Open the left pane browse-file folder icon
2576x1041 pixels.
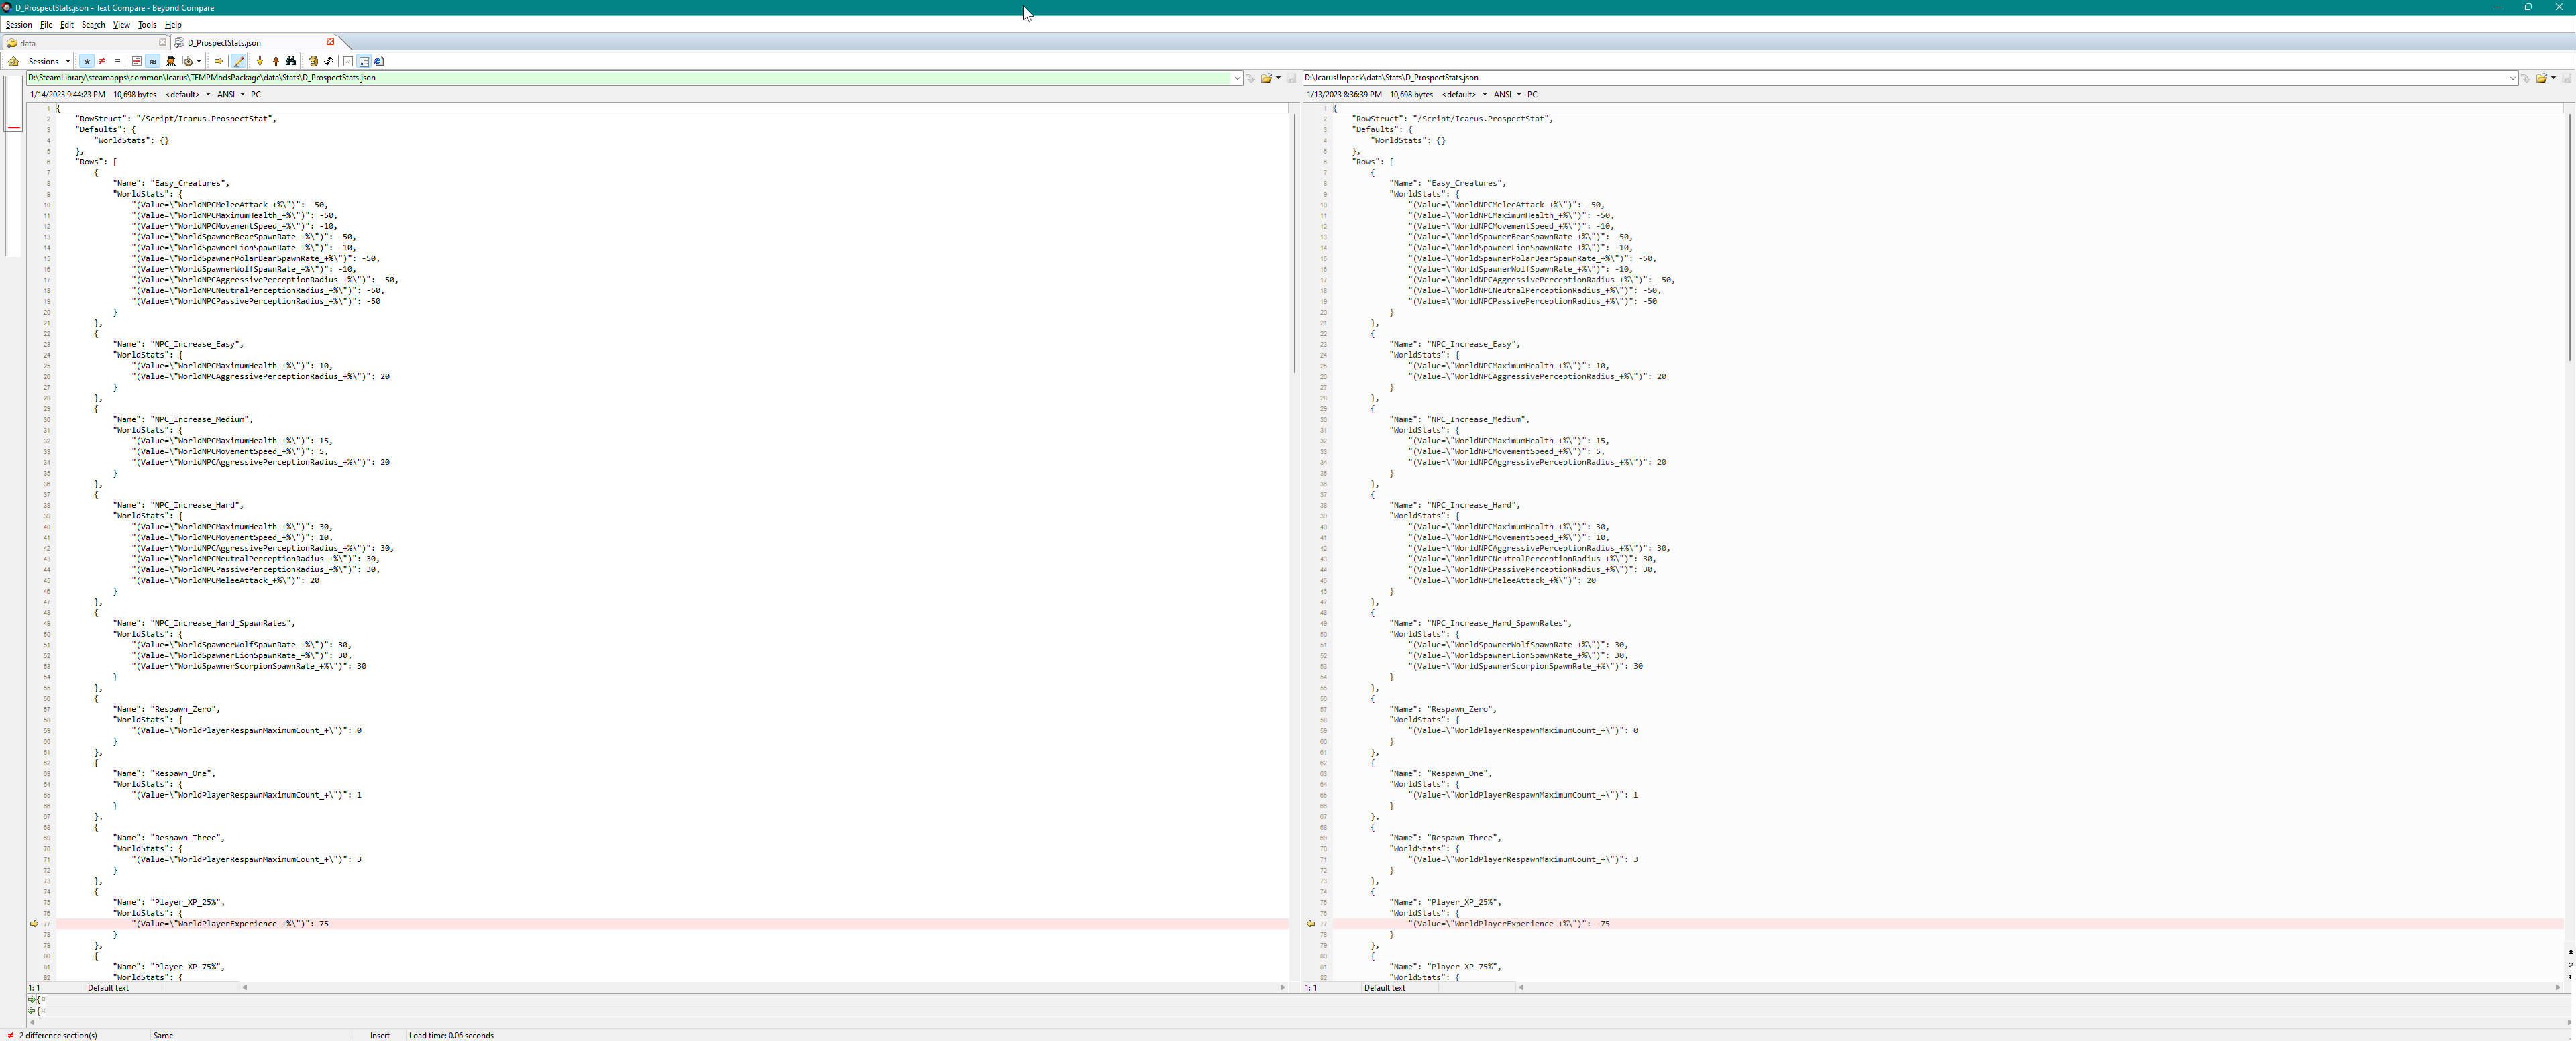click(x=1266, y=78)
